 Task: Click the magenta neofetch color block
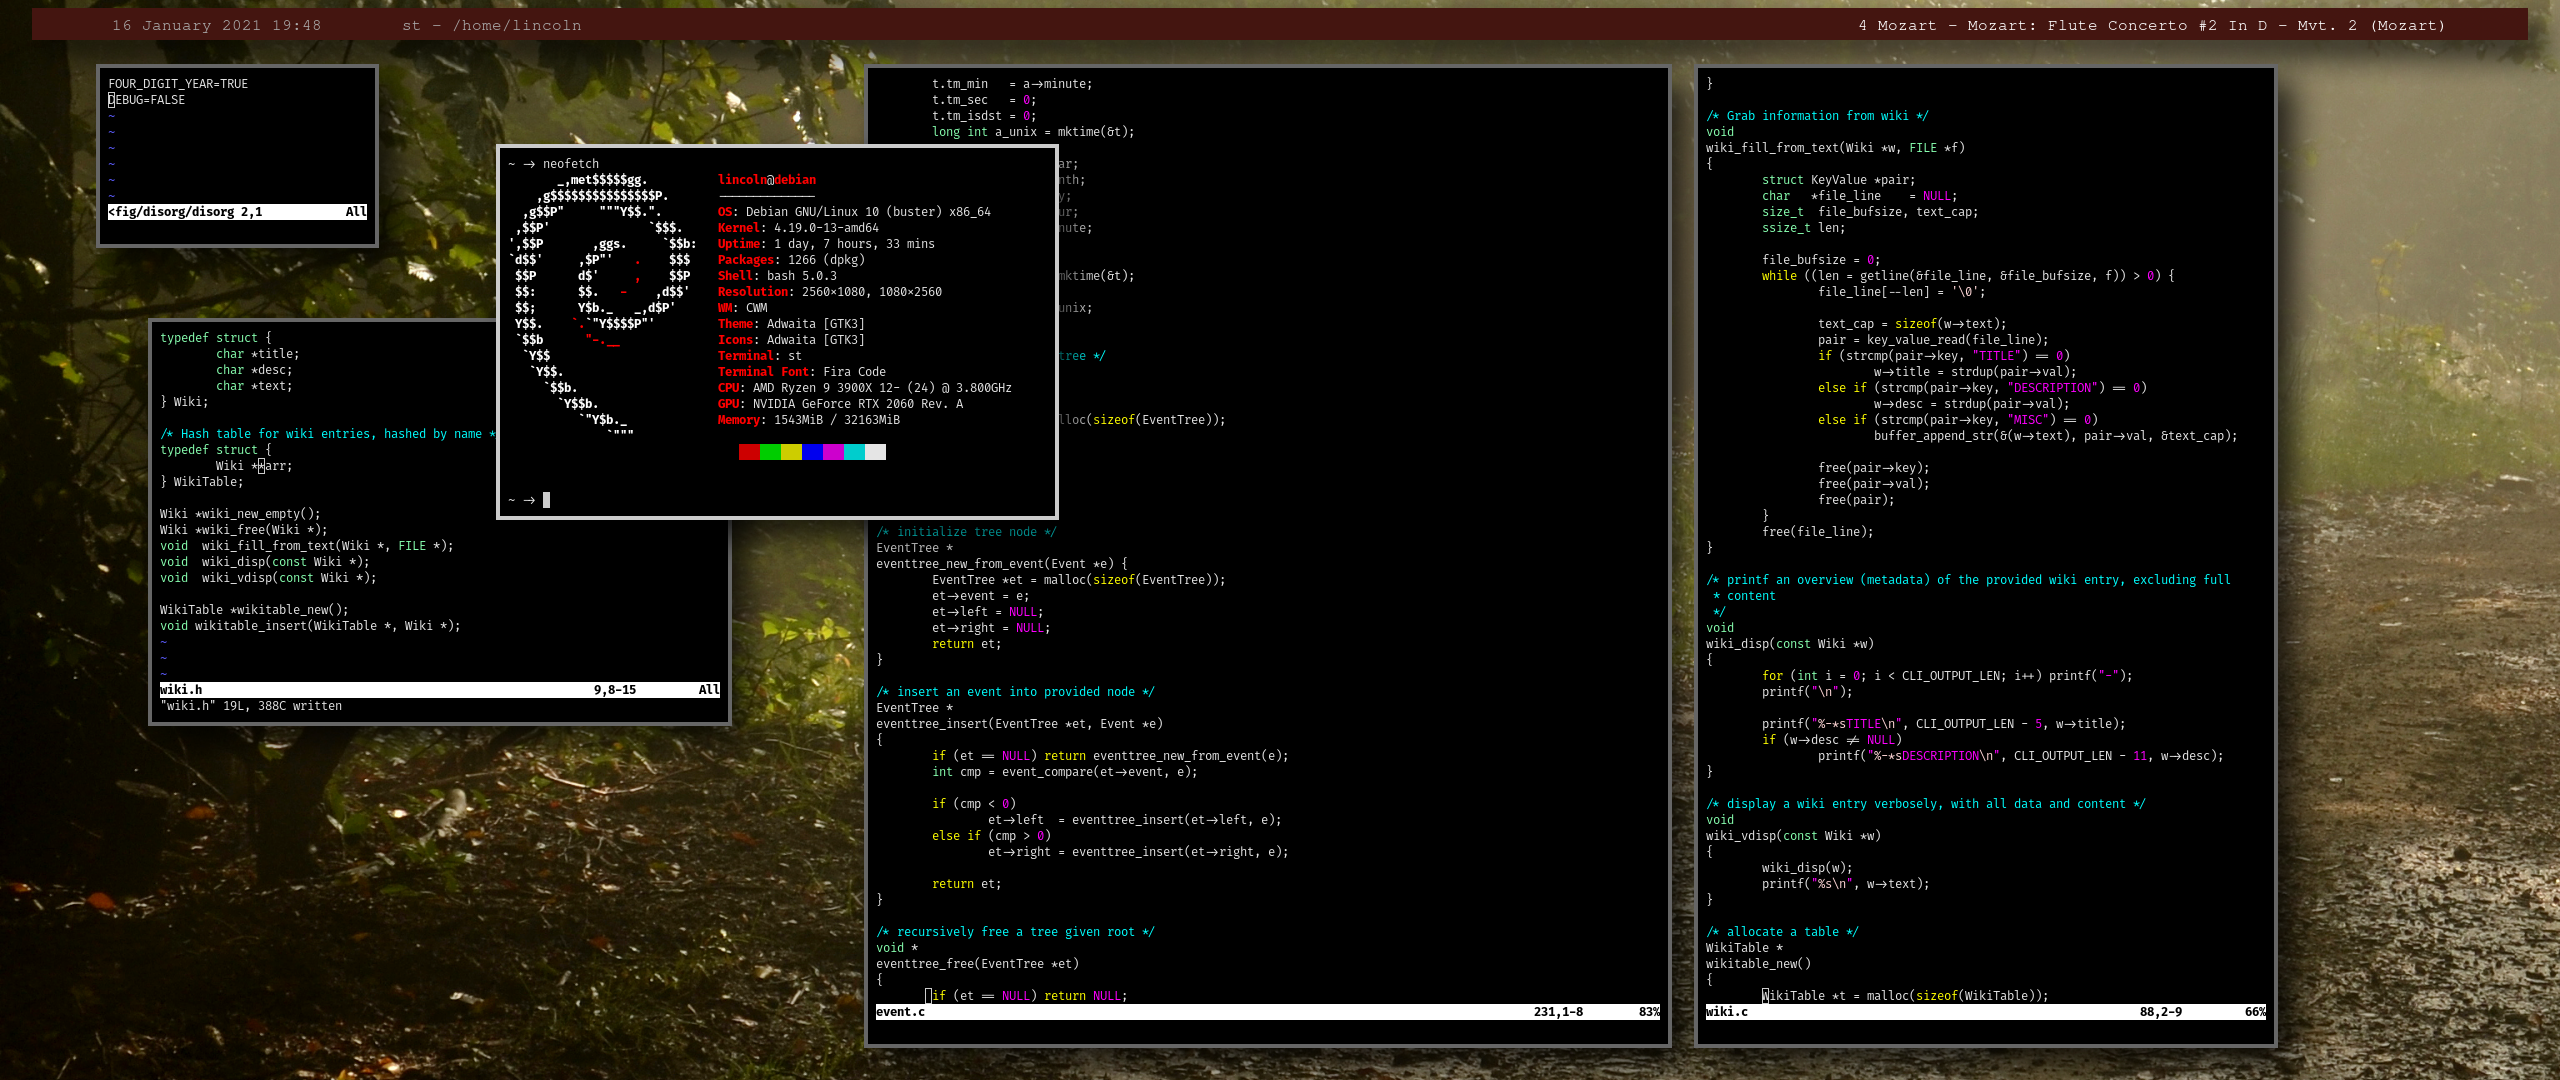coord(833,452)
